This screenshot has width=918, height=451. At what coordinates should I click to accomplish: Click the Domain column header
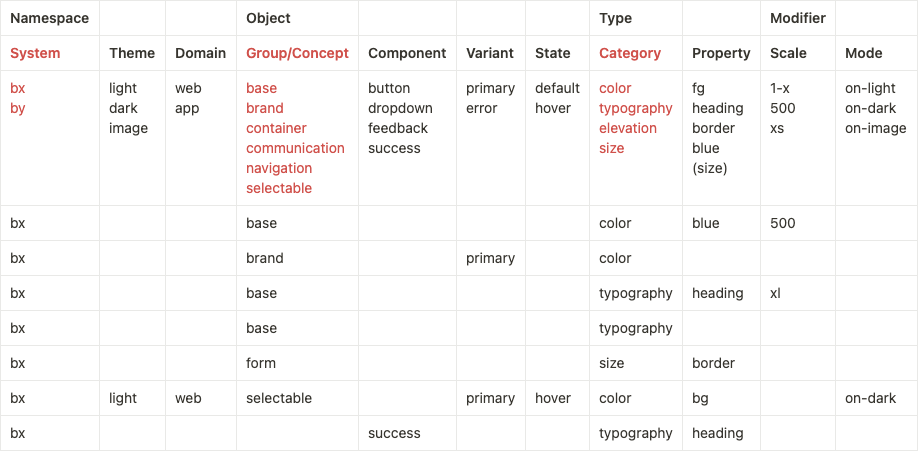pos(200,53)
